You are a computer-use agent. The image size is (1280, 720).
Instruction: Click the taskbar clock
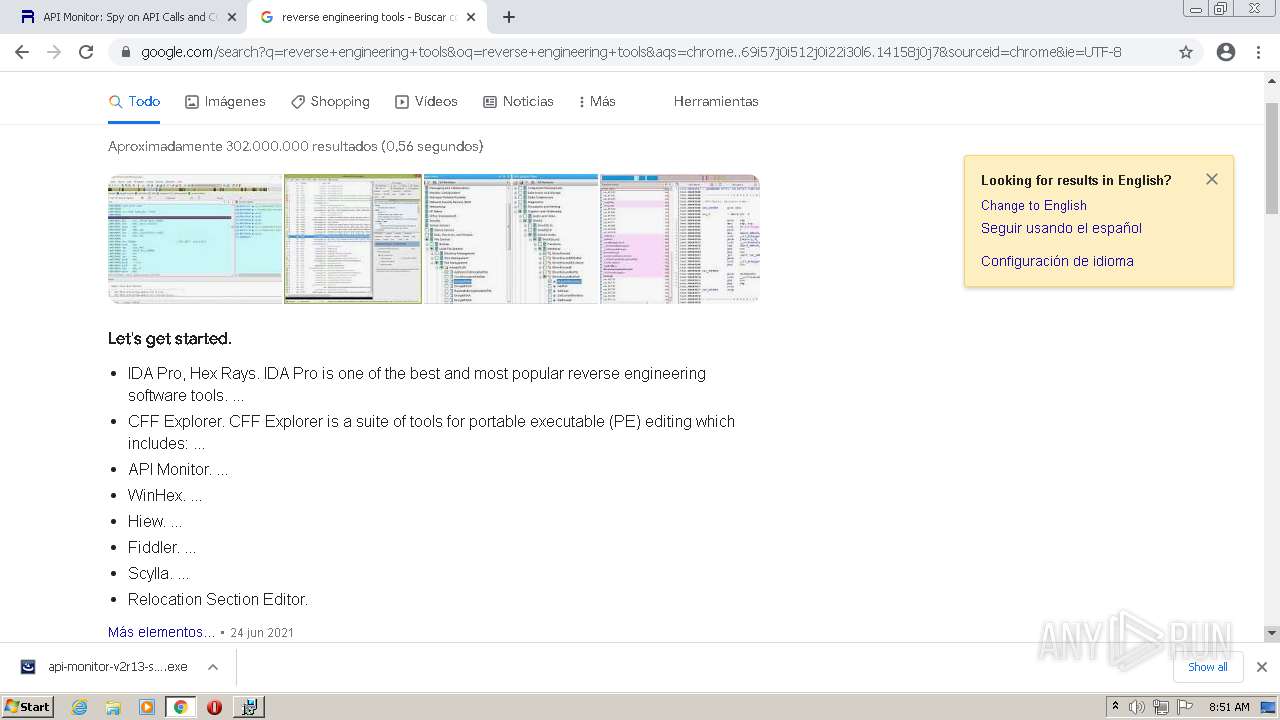click(1229, 707)
